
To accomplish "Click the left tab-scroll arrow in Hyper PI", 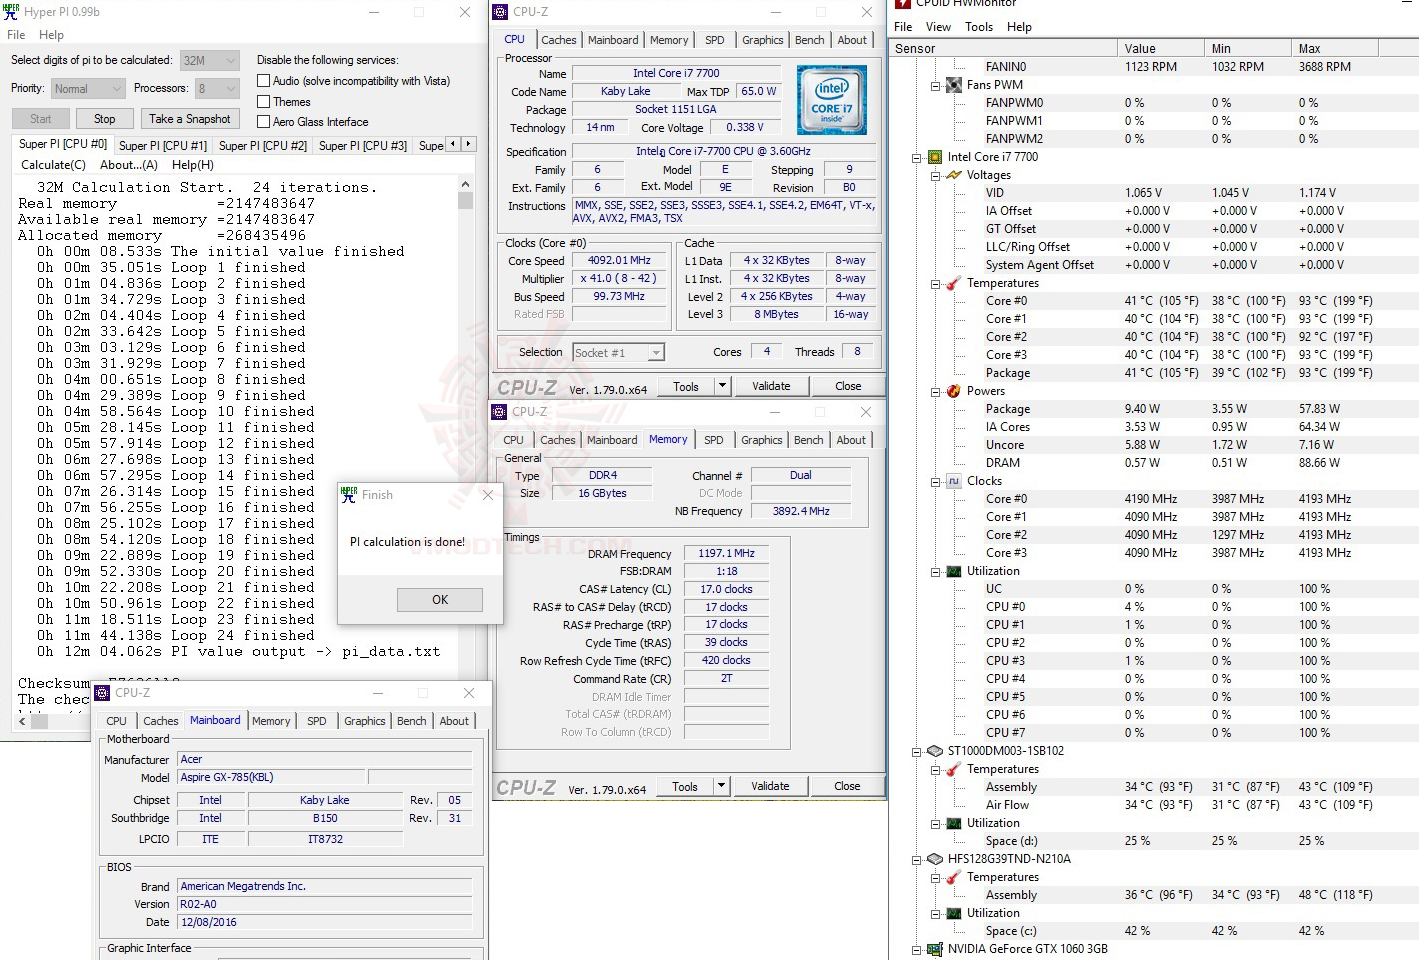I will pyautogui.click(x=453, y=144).
